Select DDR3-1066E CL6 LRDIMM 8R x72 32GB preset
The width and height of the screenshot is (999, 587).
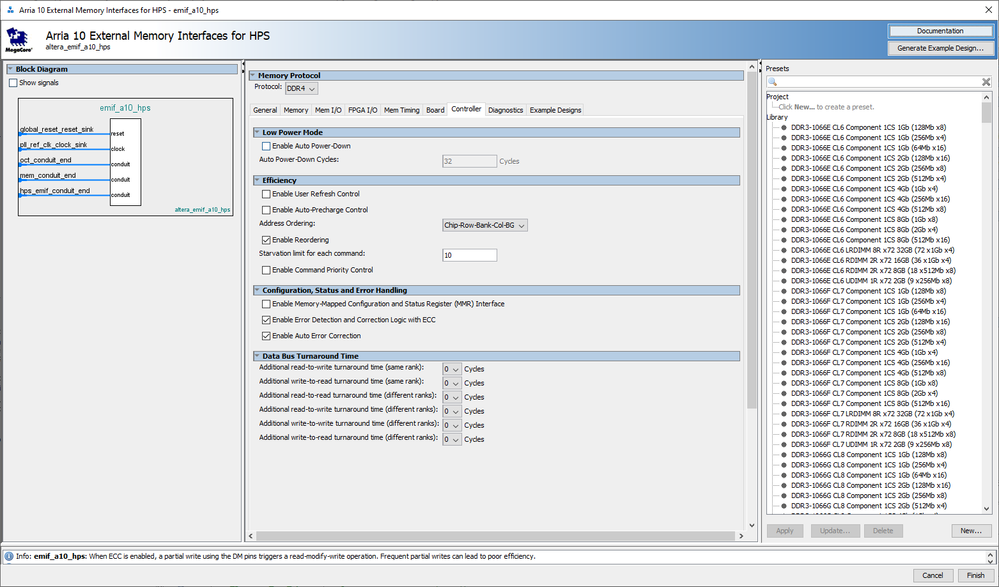point(872,250)
